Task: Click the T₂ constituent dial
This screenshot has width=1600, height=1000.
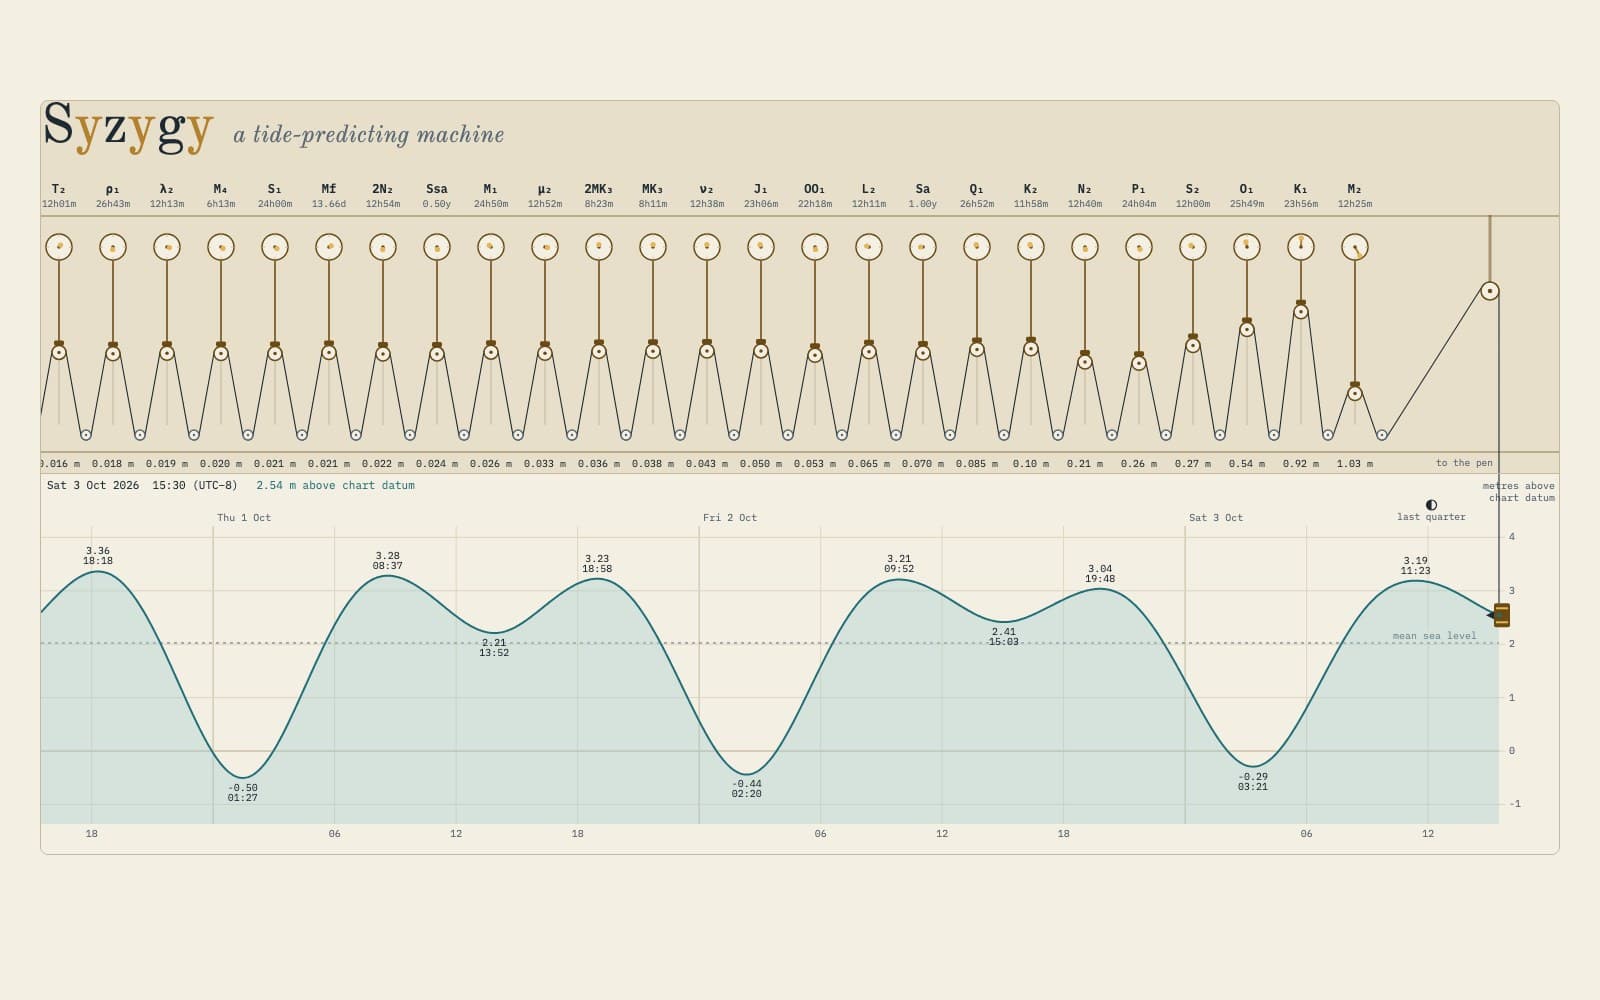Action: tap(59, 247)
